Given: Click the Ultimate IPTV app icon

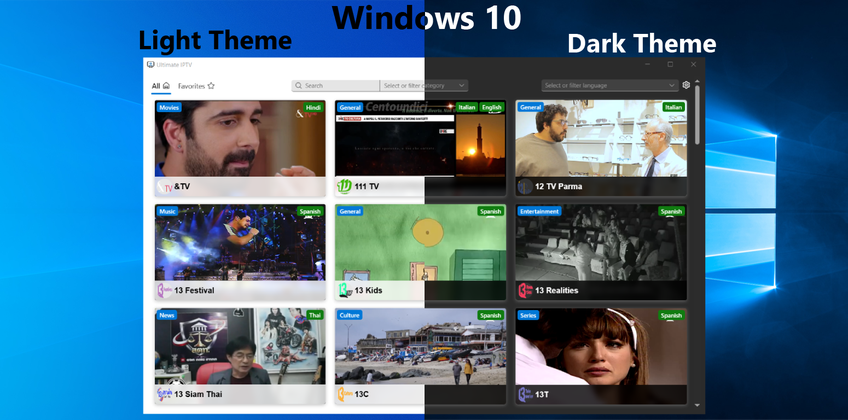Looking at the screenshot, I should click(x=151, y=65).
